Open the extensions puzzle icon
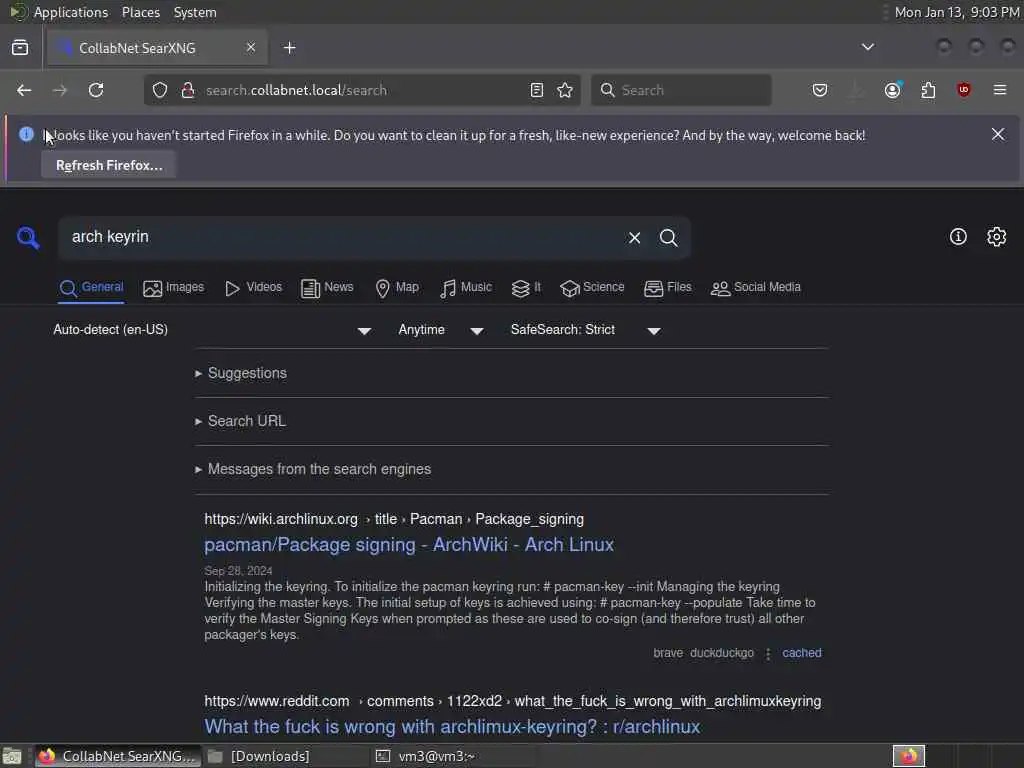1024x768 pixels. (928, 90)
